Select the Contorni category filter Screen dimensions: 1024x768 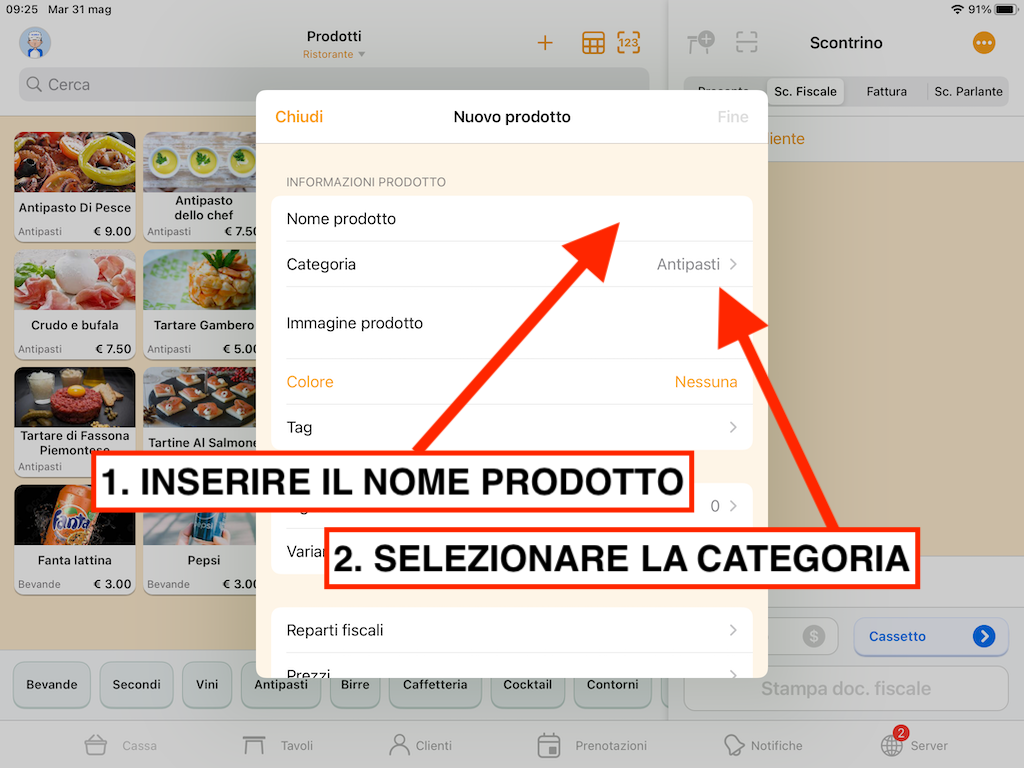pos(613,686)
